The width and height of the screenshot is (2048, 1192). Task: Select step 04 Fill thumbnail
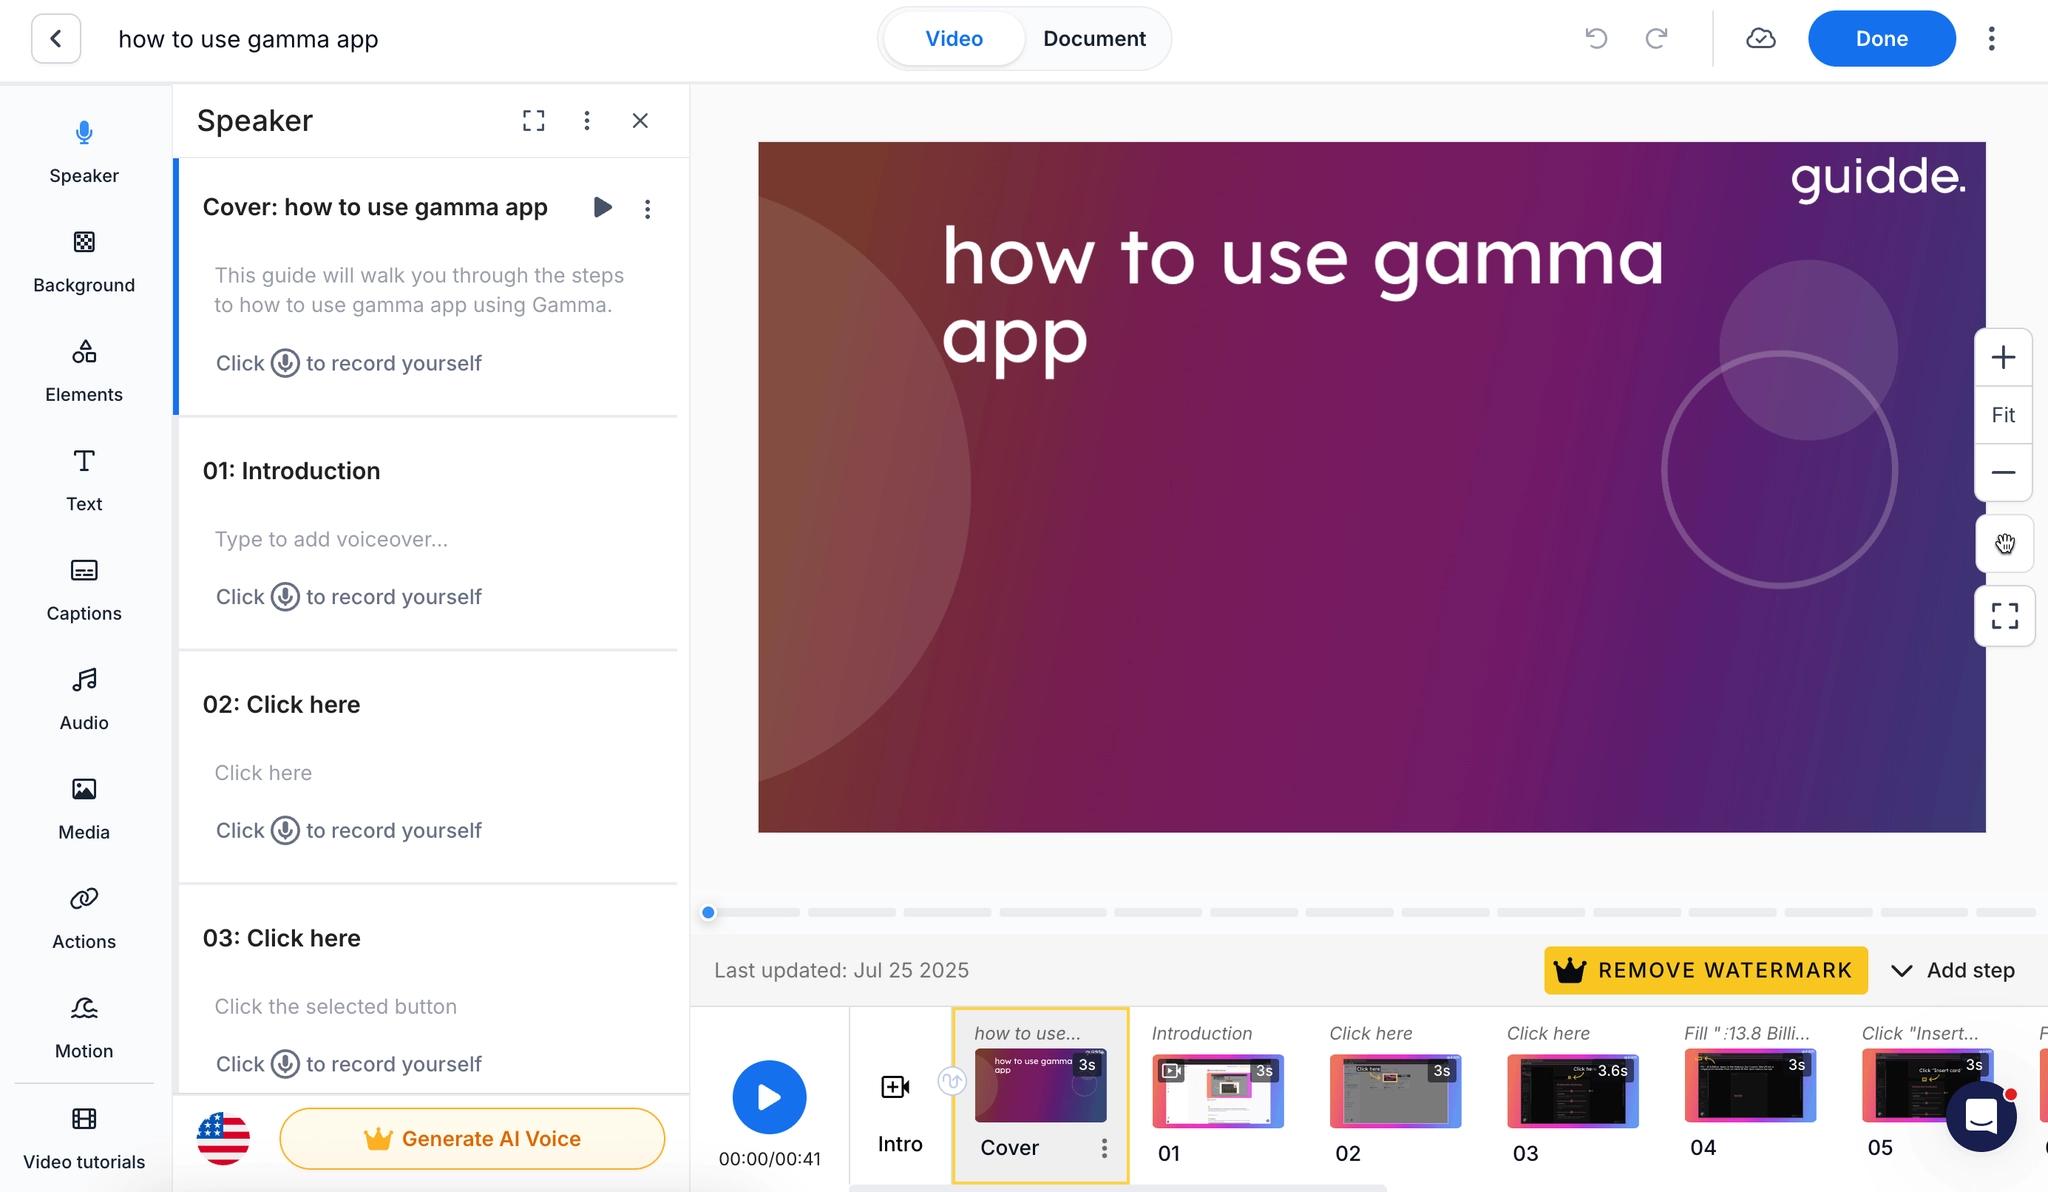(1750, 1085)
